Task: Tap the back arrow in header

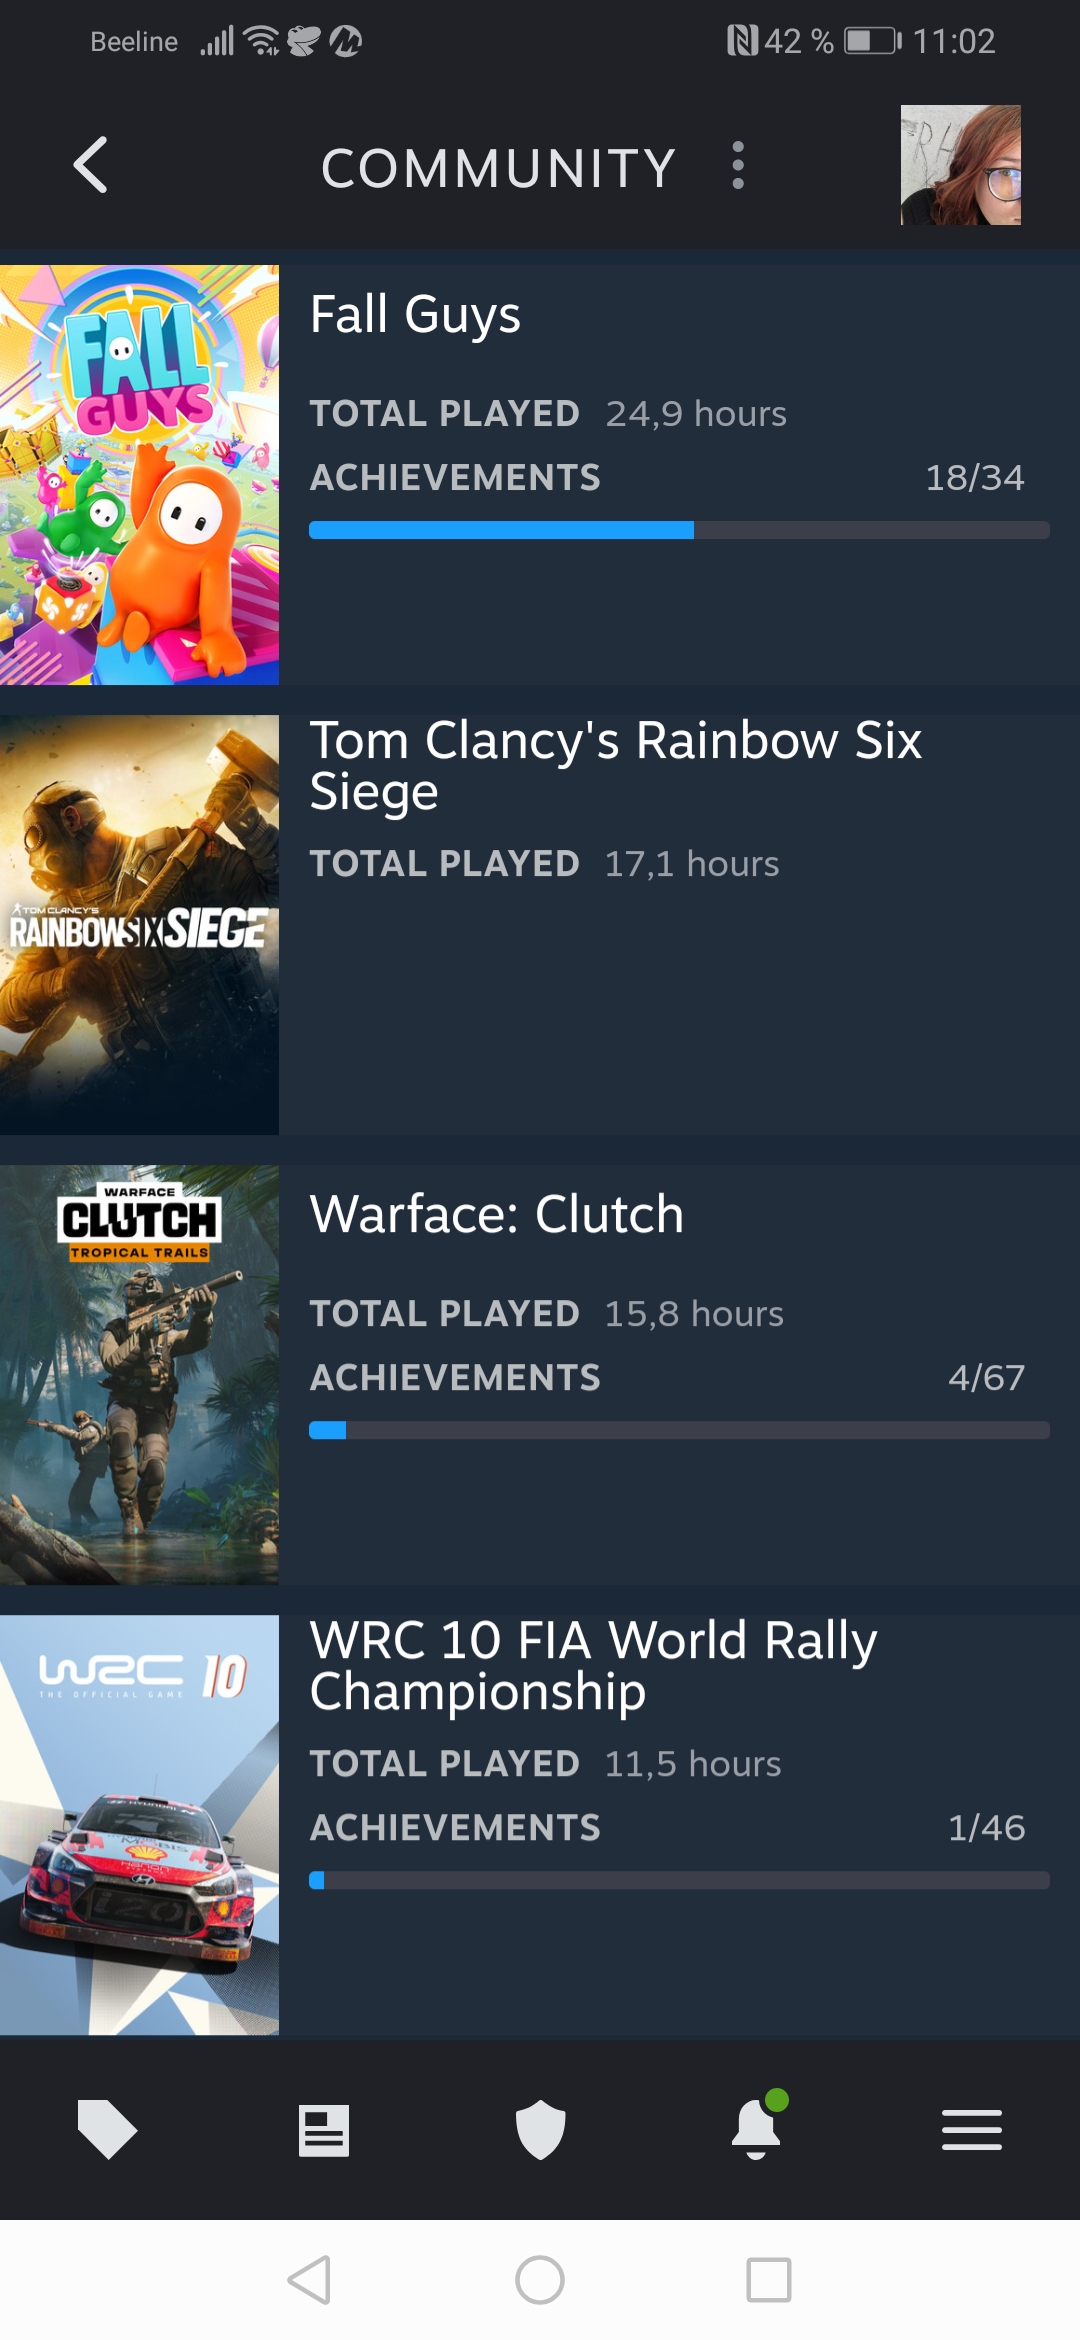Action: click(x=91, y=165)
